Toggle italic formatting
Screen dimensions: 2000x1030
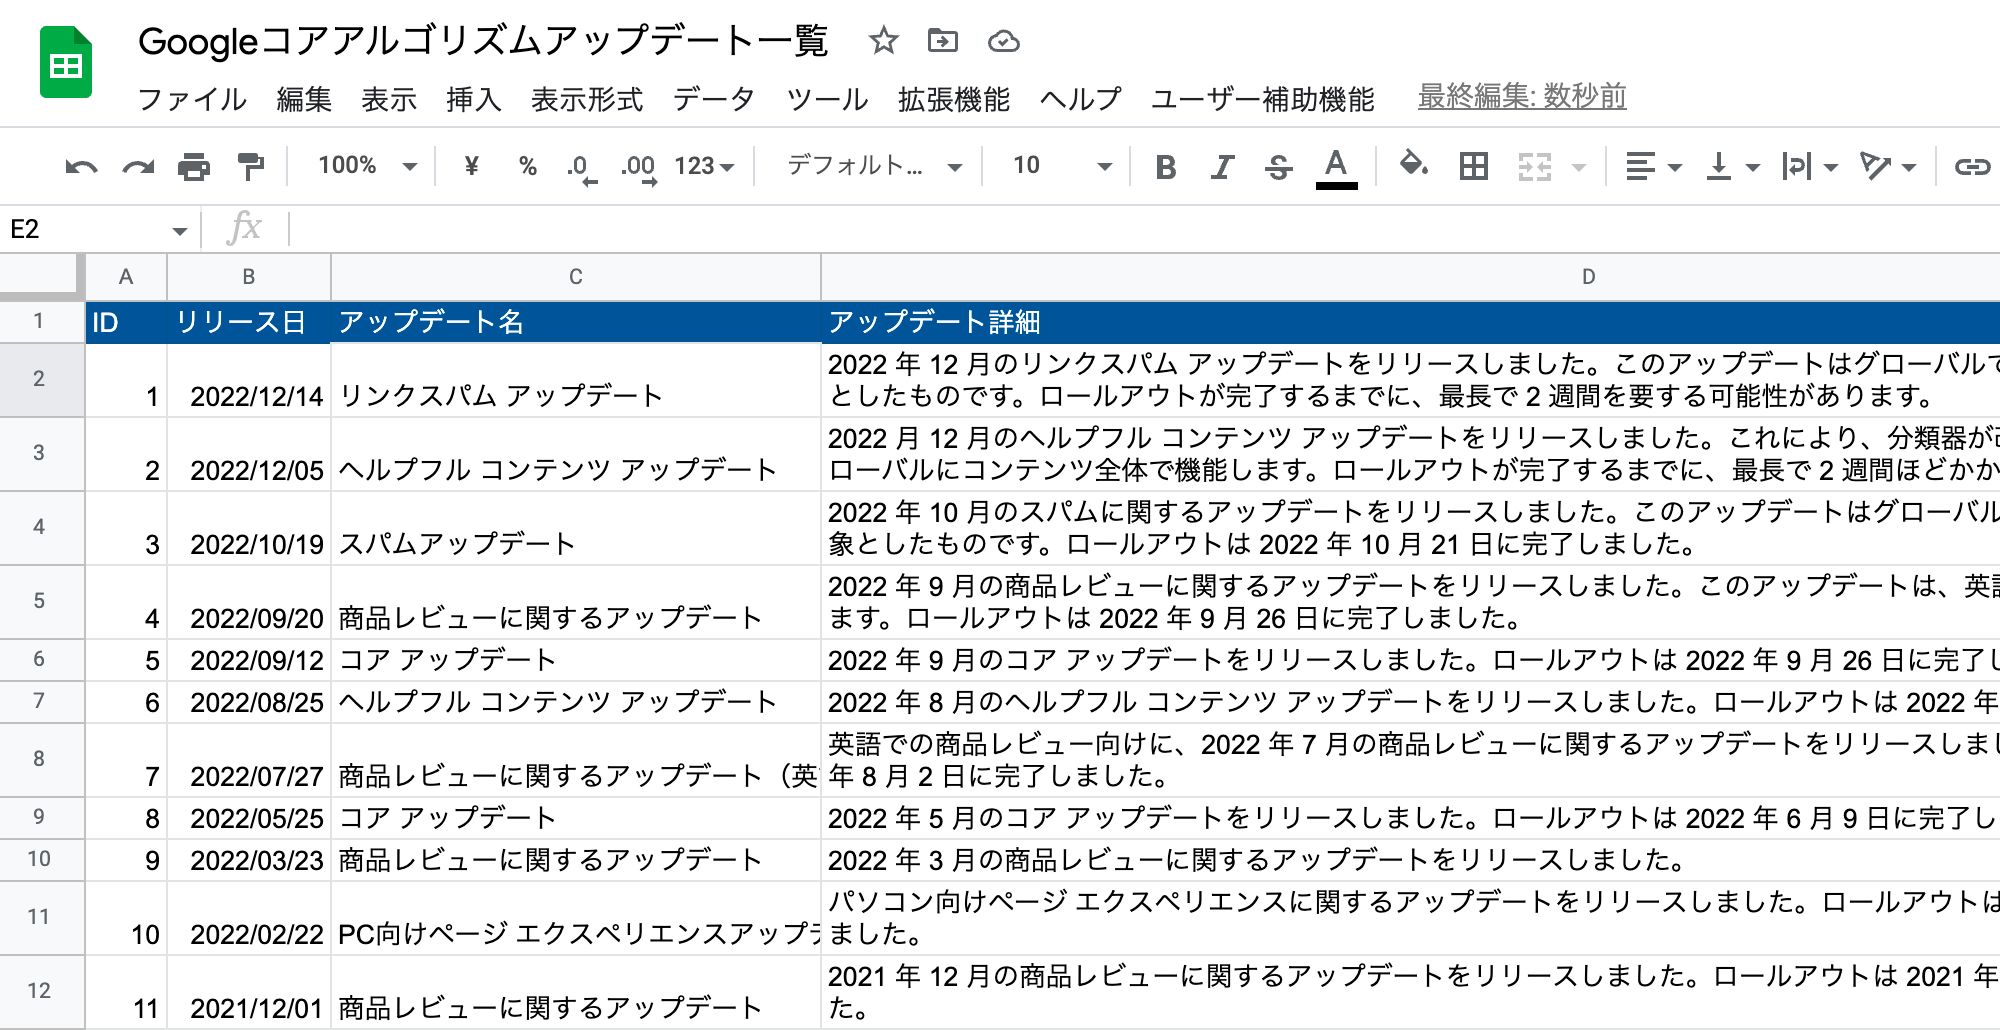pos(1221,167)
